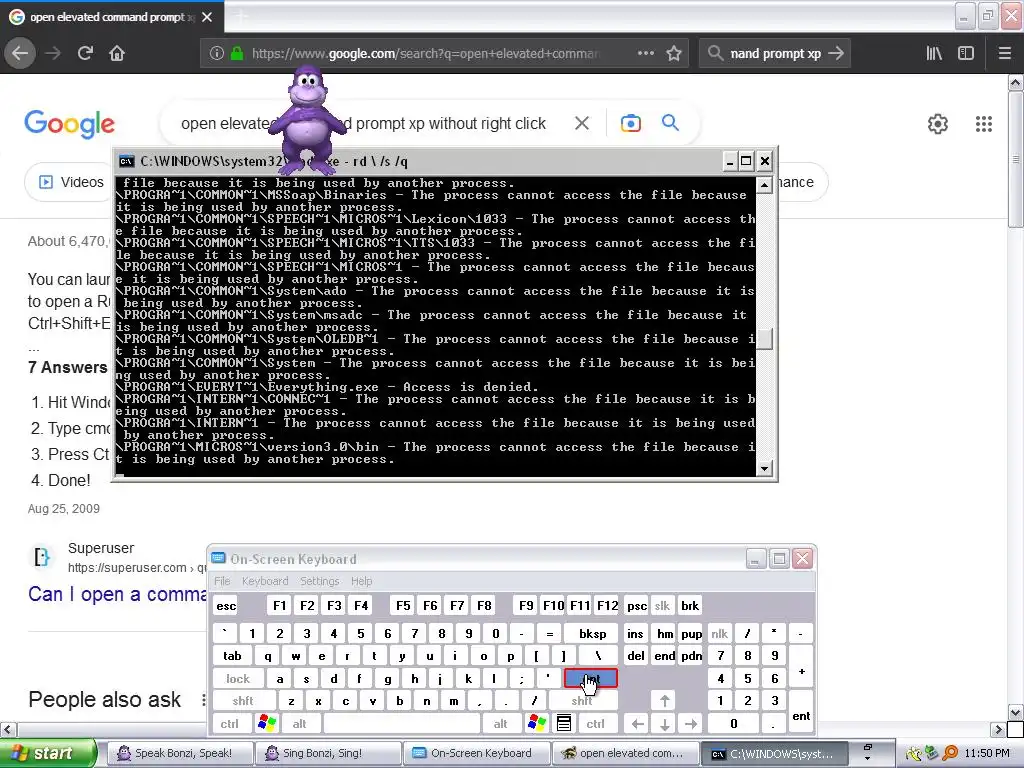Toggle the left ctrl key on keyboard
This screenshot has height=768, width=1024.
pos(229,724)
